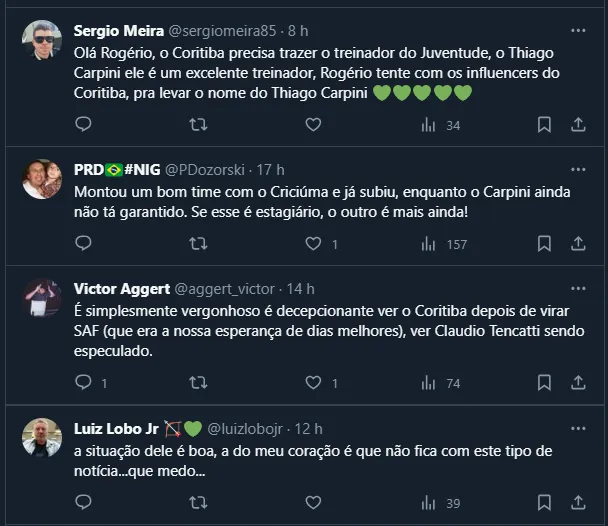Image resolution: width=608 pixels, height=526 pixels.
Task: Share Sergio Meira's tweet
Action: pos(578,125)
